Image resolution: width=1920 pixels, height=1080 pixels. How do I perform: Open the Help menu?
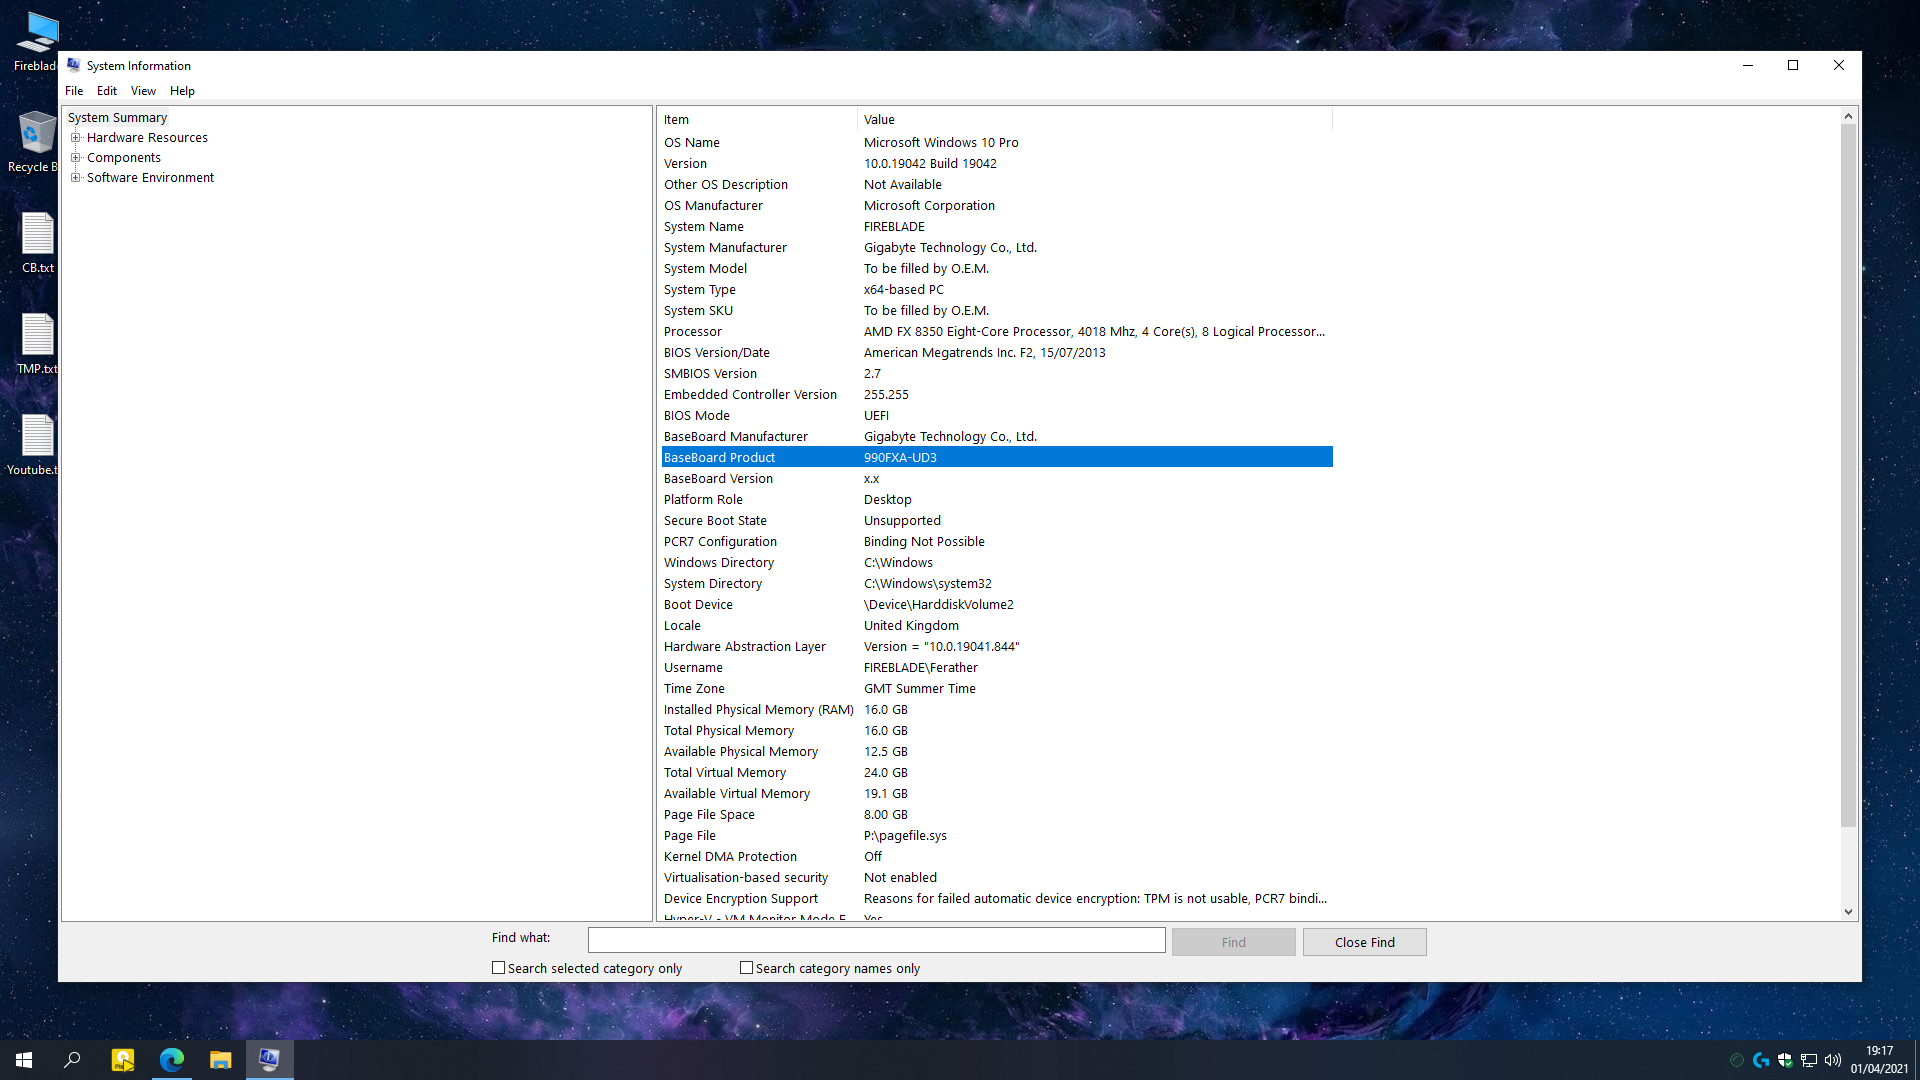[182, 91]
